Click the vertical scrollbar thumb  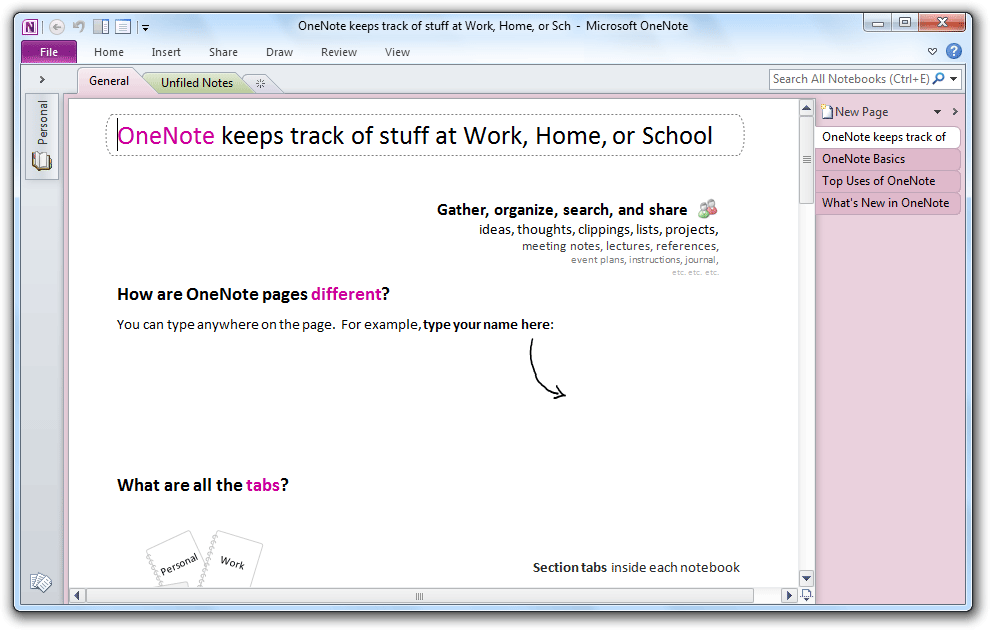[x=806, y=160]
